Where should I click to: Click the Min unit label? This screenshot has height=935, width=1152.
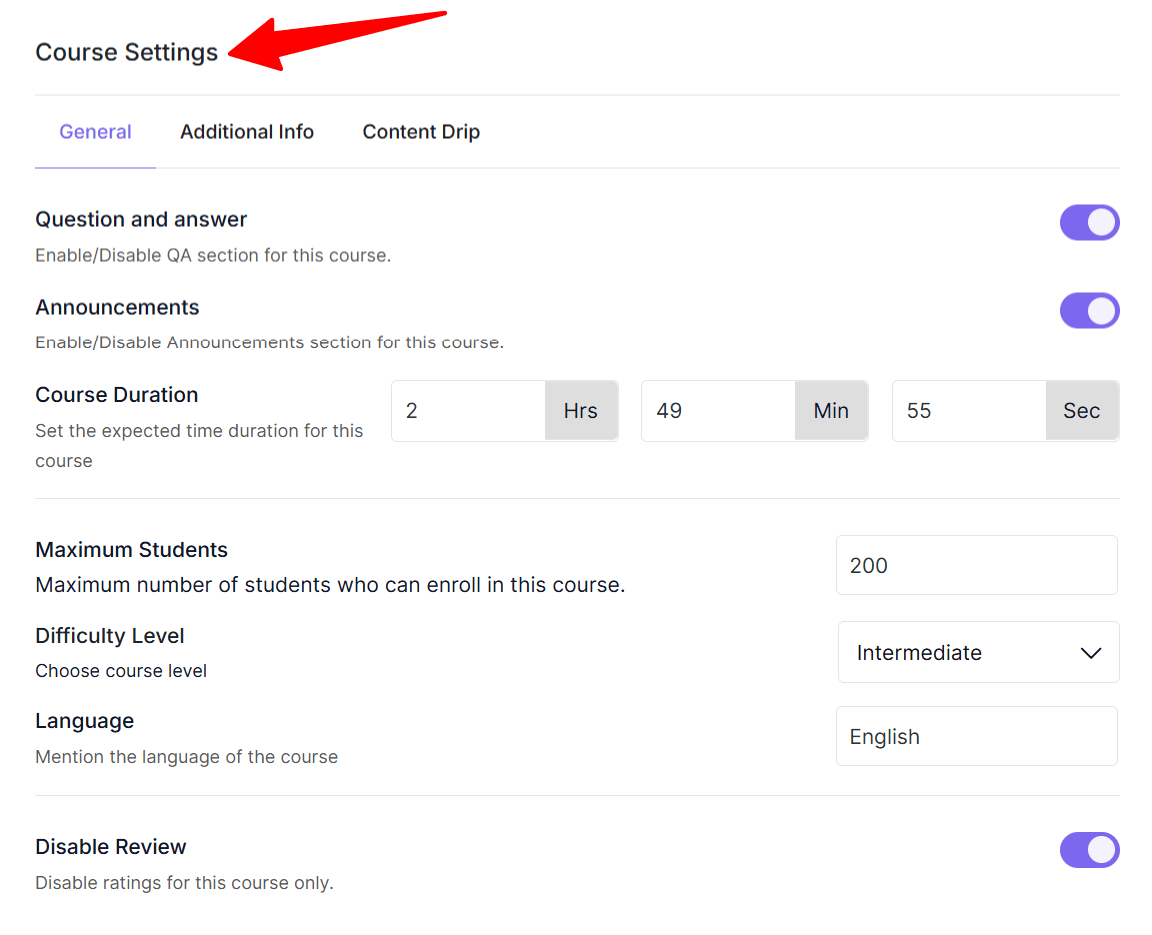831,410
